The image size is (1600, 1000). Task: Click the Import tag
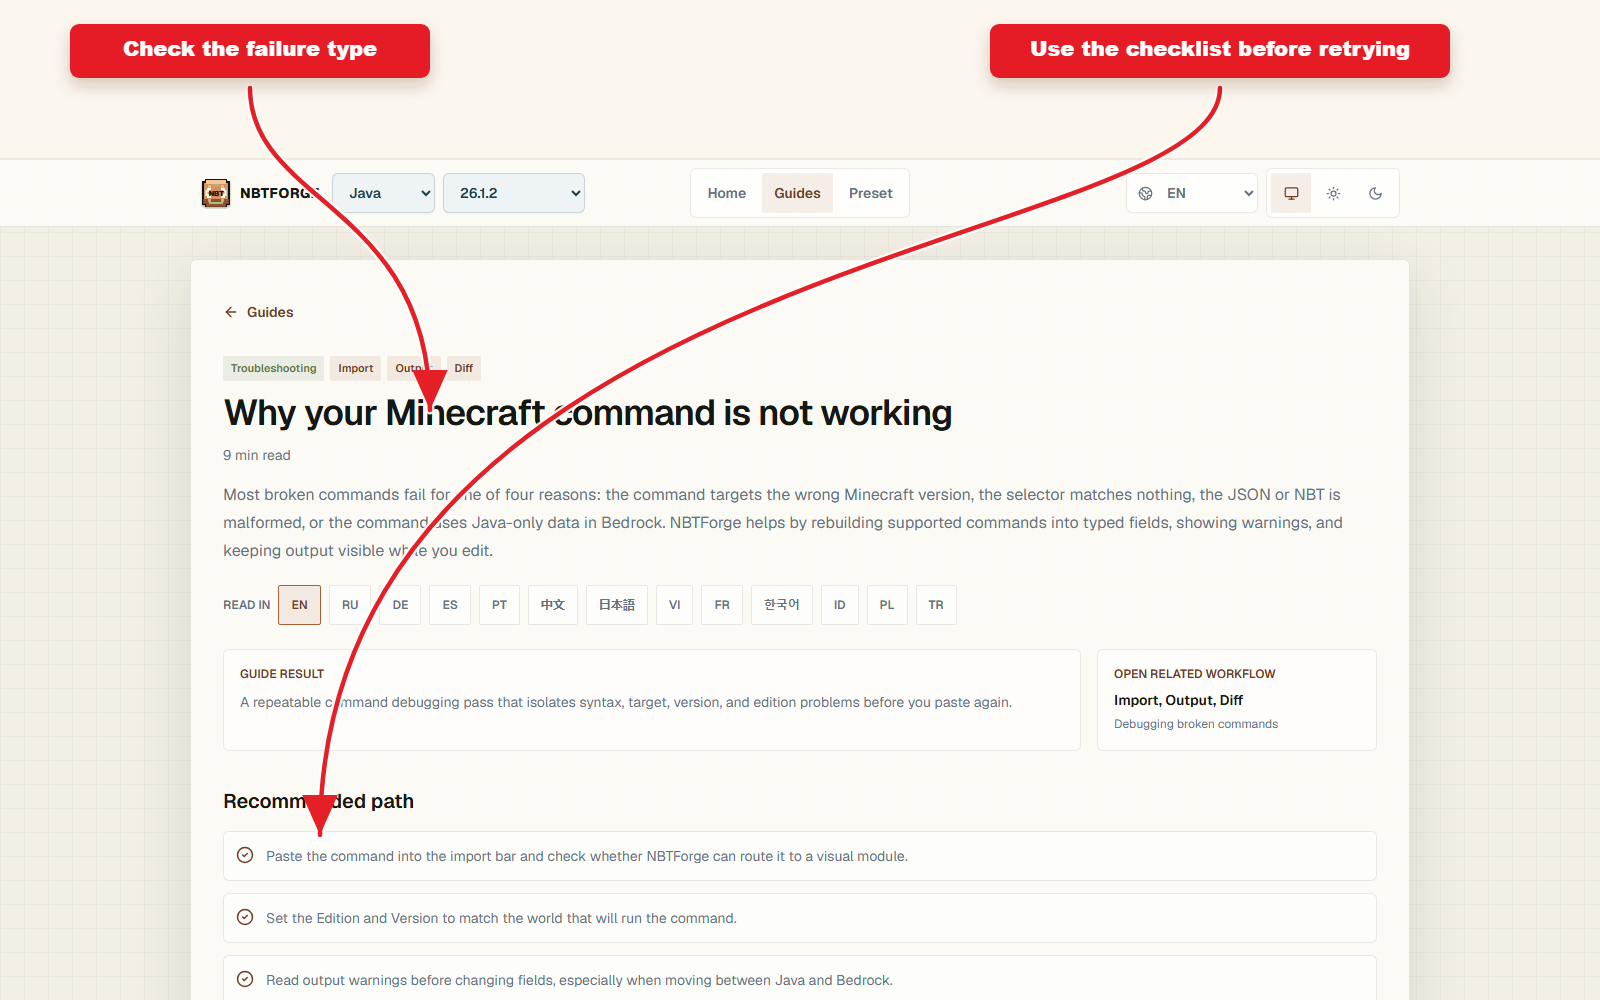point(356,368)
